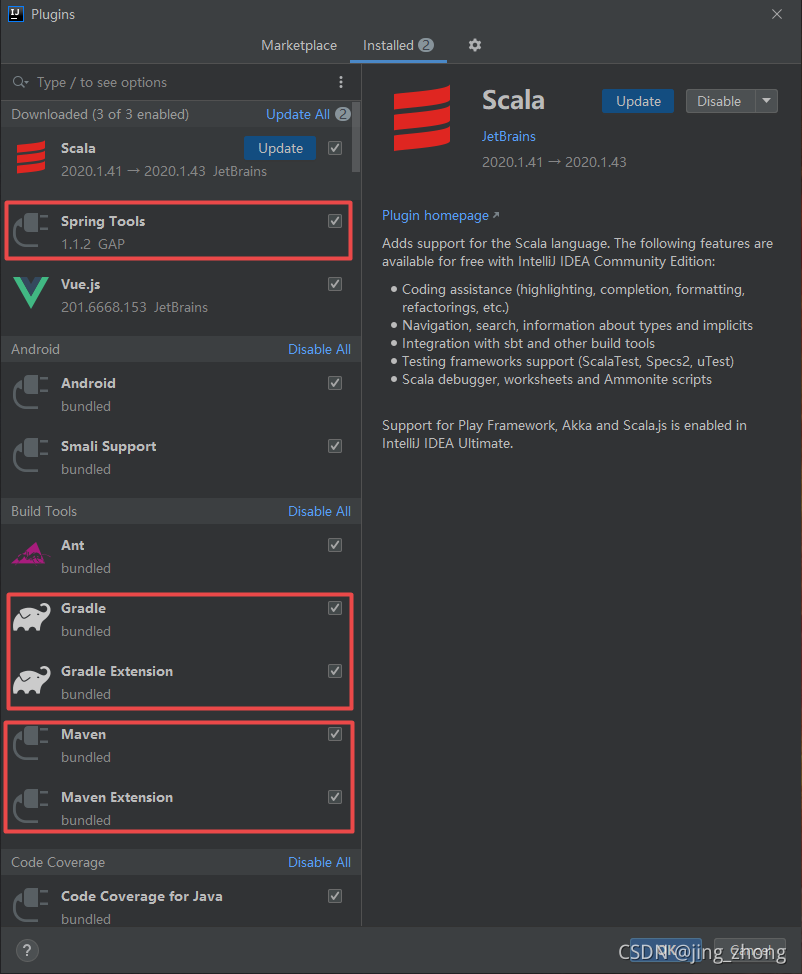The width and height of the screenshot is (802, 974).
Task: Click Update All link
Action: point(298,114)
